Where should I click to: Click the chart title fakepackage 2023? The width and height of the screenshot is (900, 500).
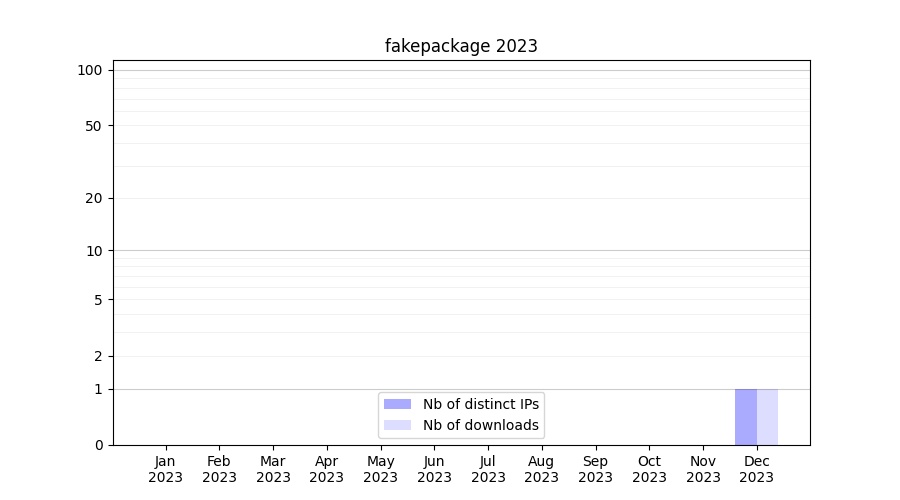coord(461,46)
